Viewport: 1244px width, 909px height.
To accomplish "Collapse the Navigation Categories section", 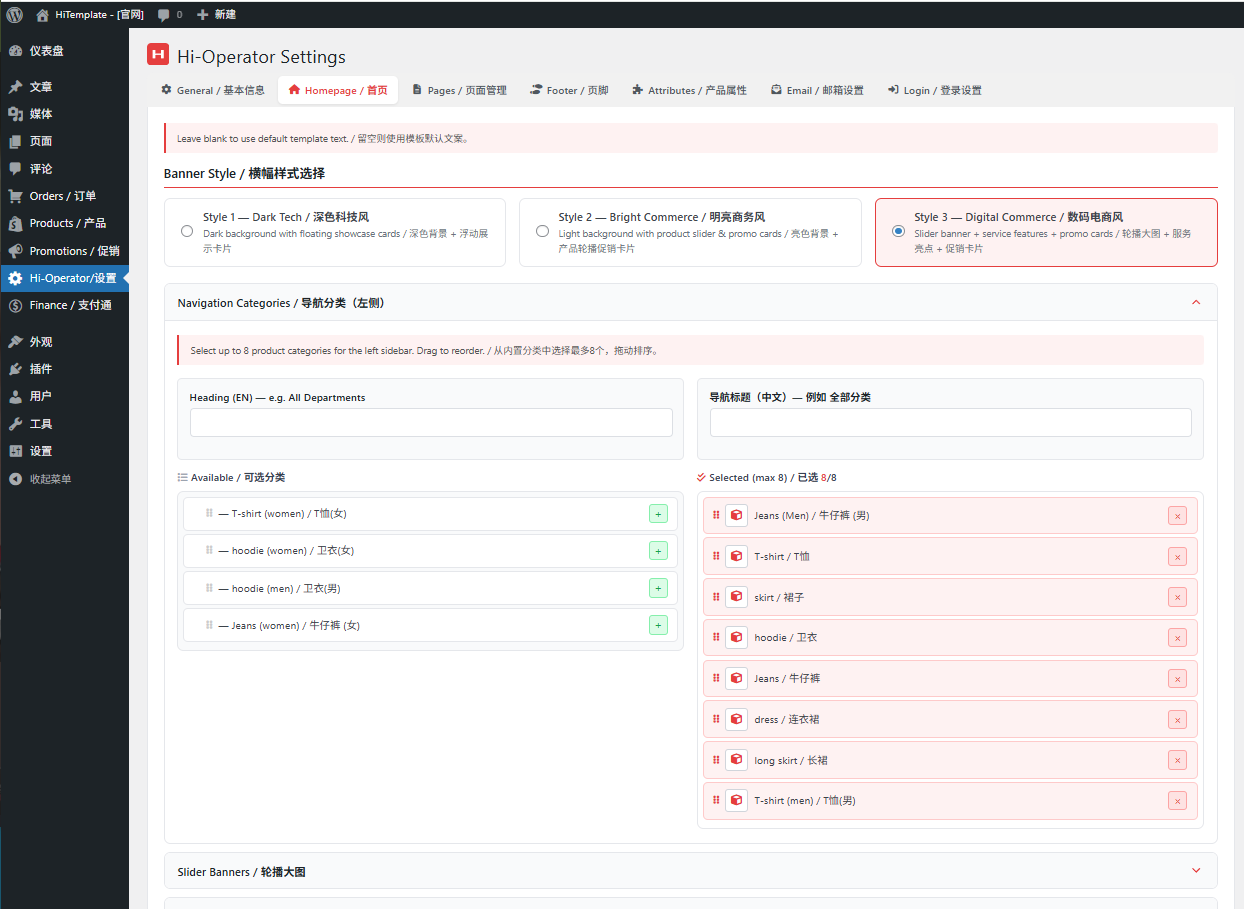I will point(1196,303).
